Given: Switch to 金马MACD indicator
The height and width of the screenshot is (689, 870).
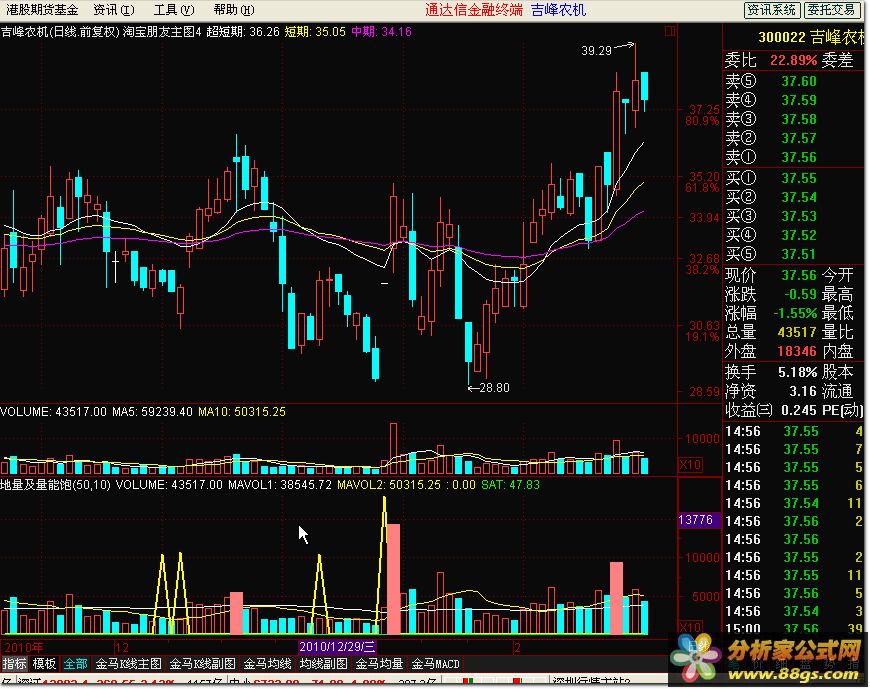Looking at the screenshot, I should pyautogui.click(x=436, y=663).
